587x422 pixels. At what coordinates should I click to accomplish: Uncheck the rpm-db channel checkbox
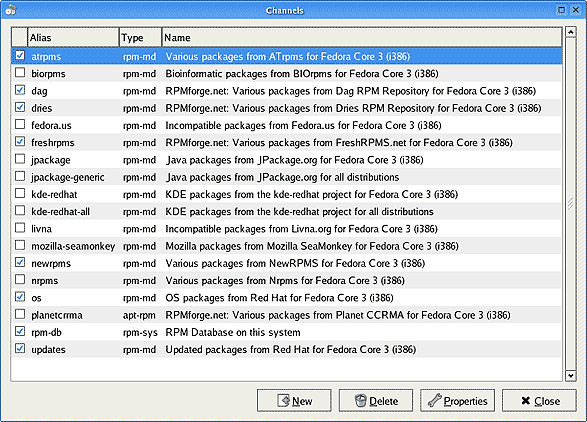[20, 331]
